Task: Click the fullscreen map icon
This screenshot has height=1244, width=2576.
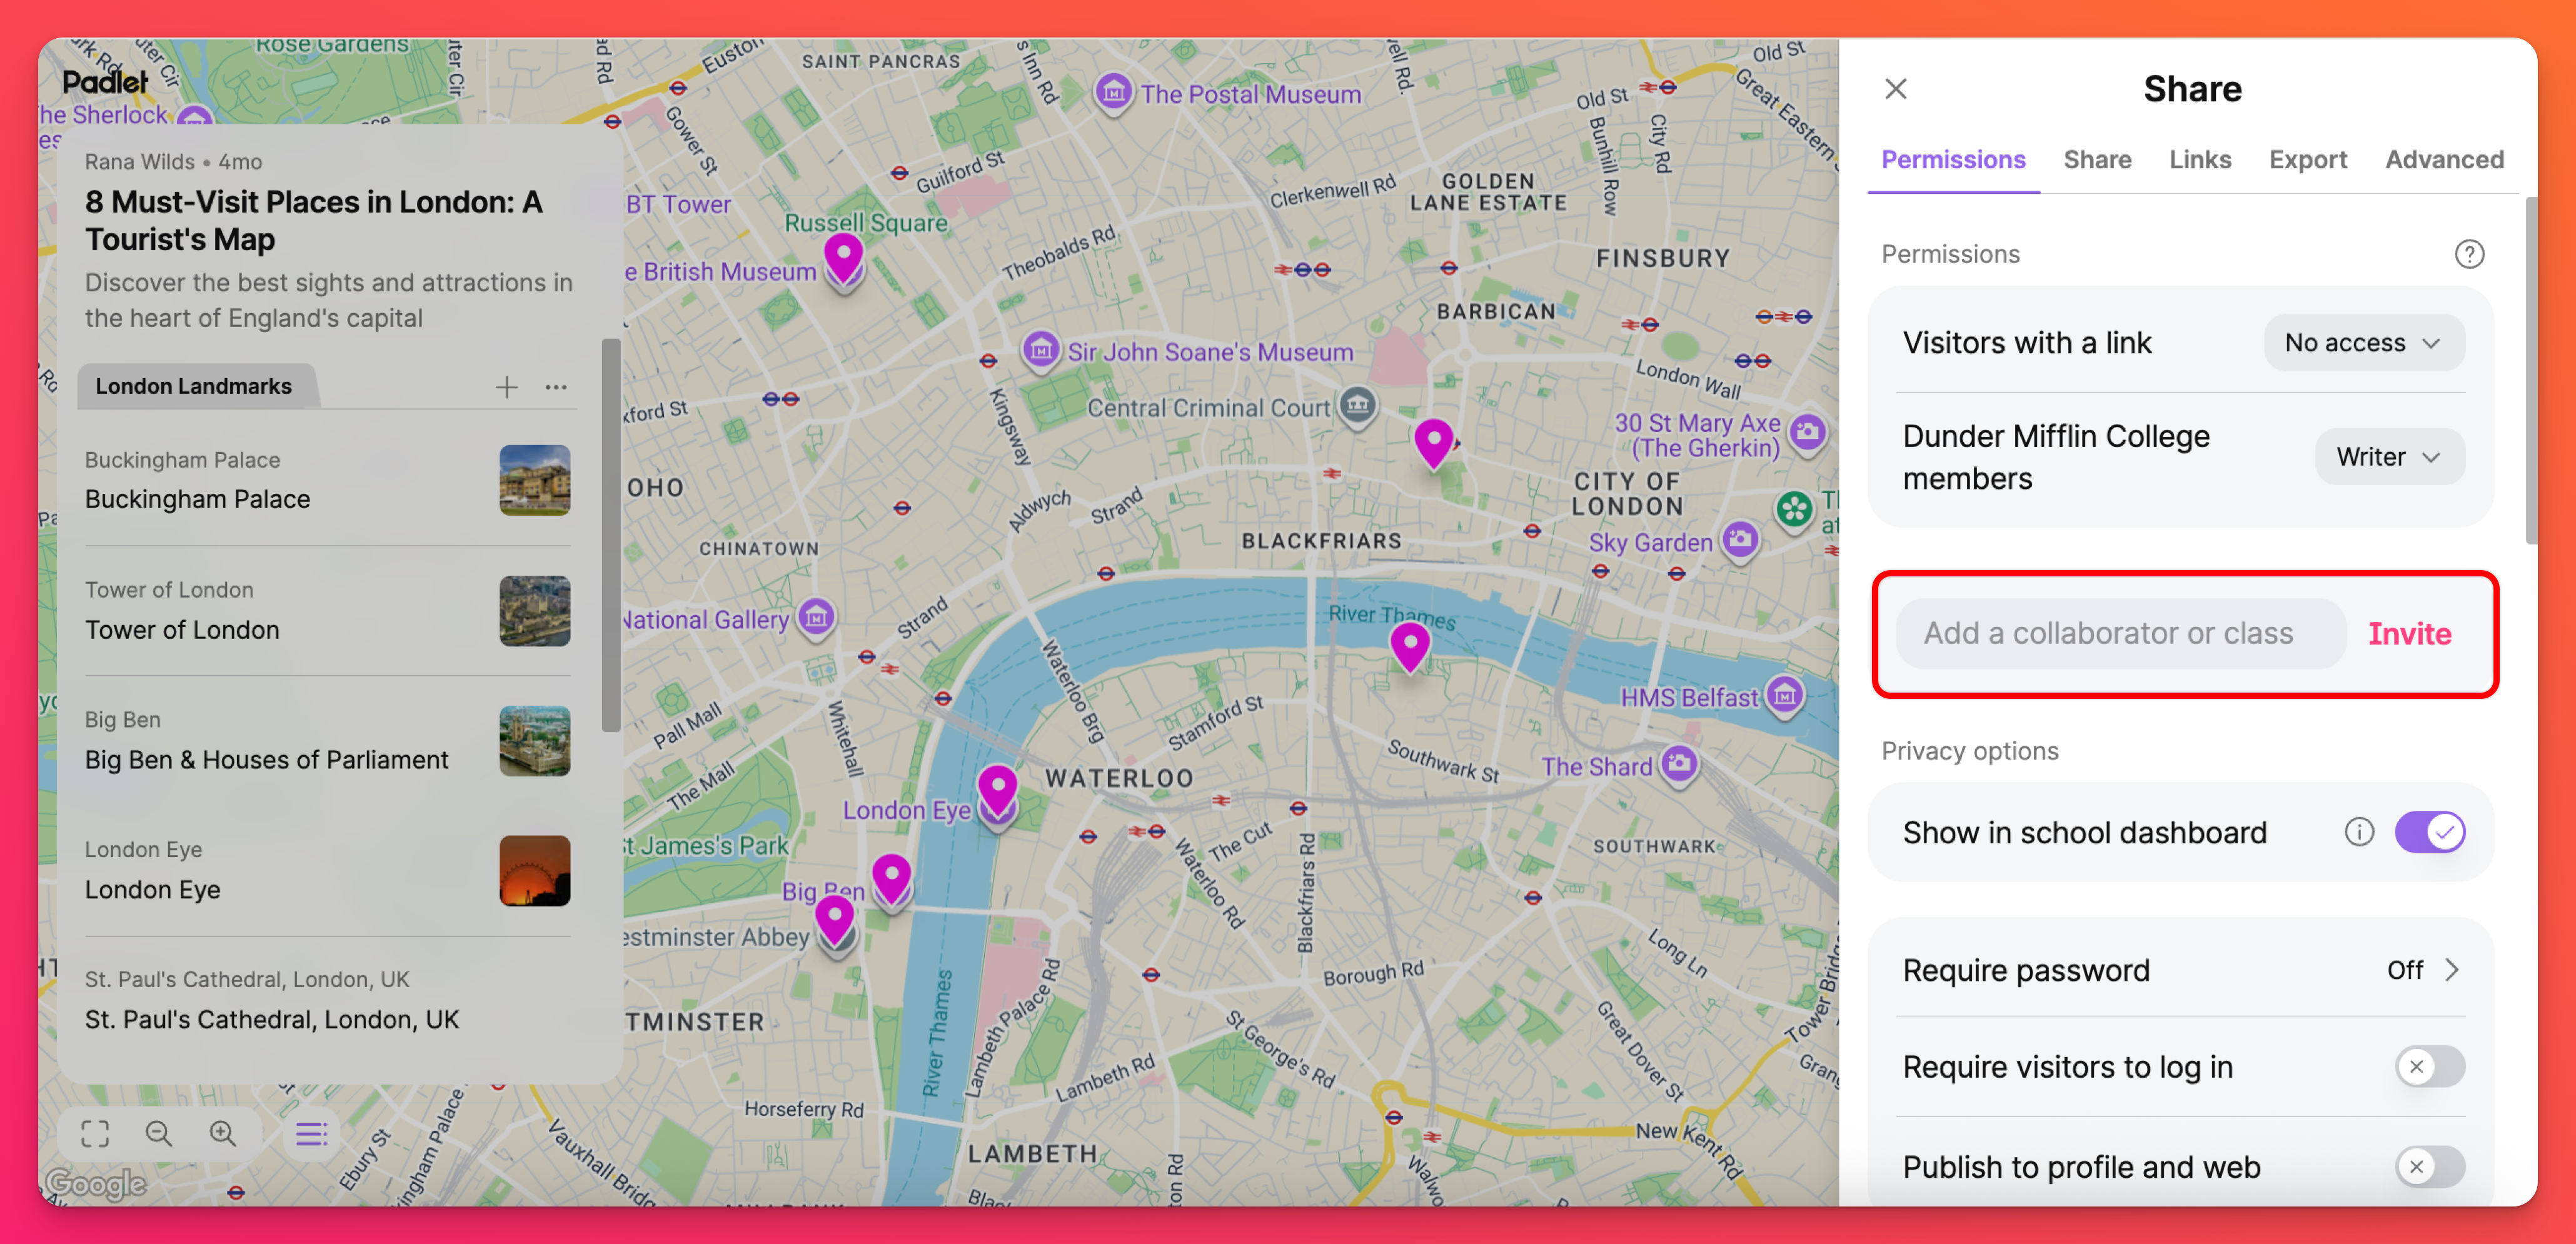Action: 95,1133
